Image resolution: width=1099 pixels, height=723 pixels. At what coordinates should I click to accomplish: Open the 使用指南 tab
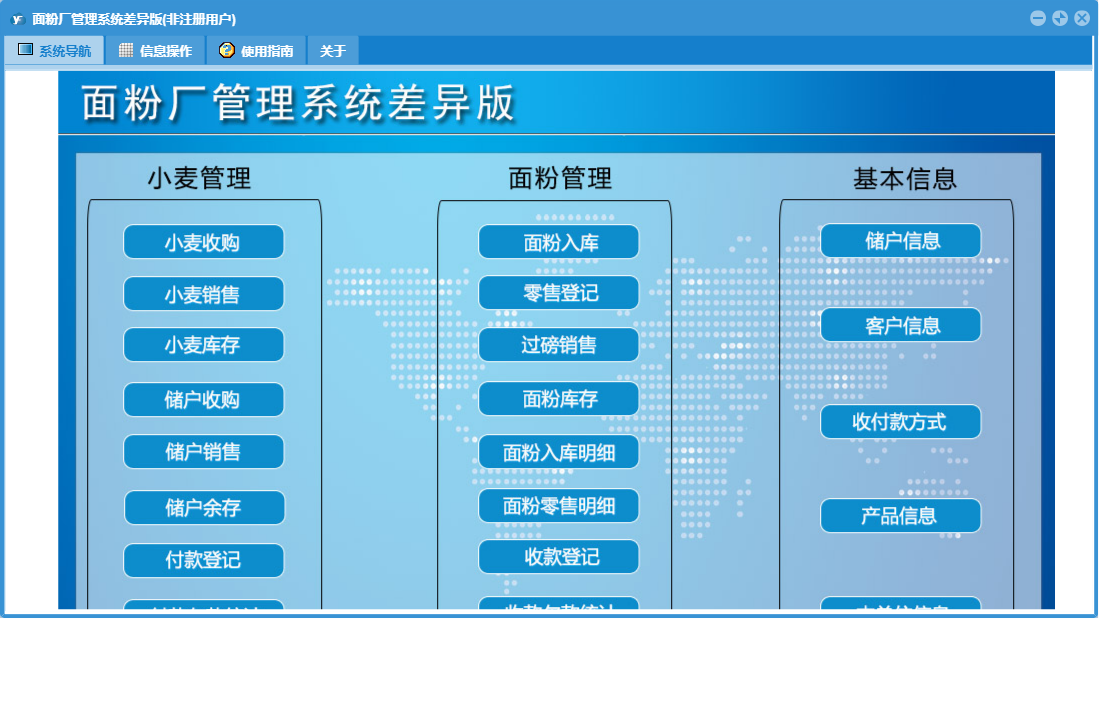tap(257, 50)
